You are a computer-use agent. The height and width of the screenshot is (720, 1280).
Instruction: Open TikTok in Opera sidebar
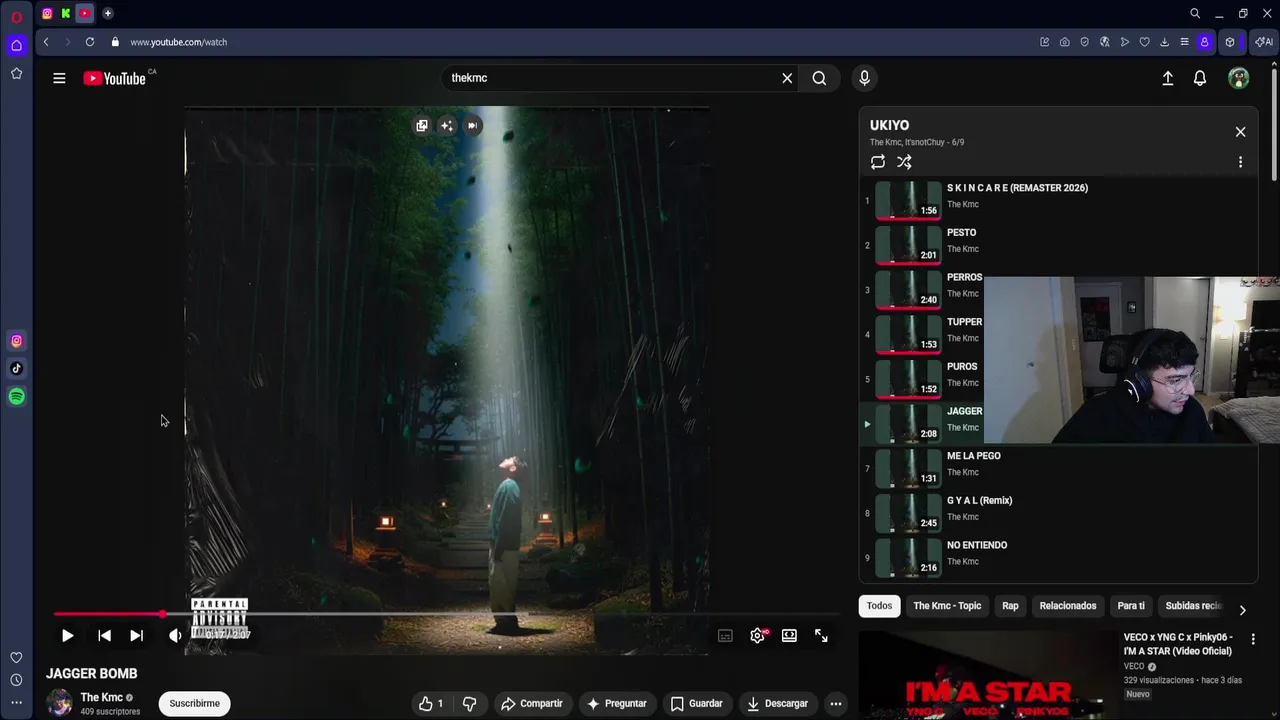tap(16, 368)
